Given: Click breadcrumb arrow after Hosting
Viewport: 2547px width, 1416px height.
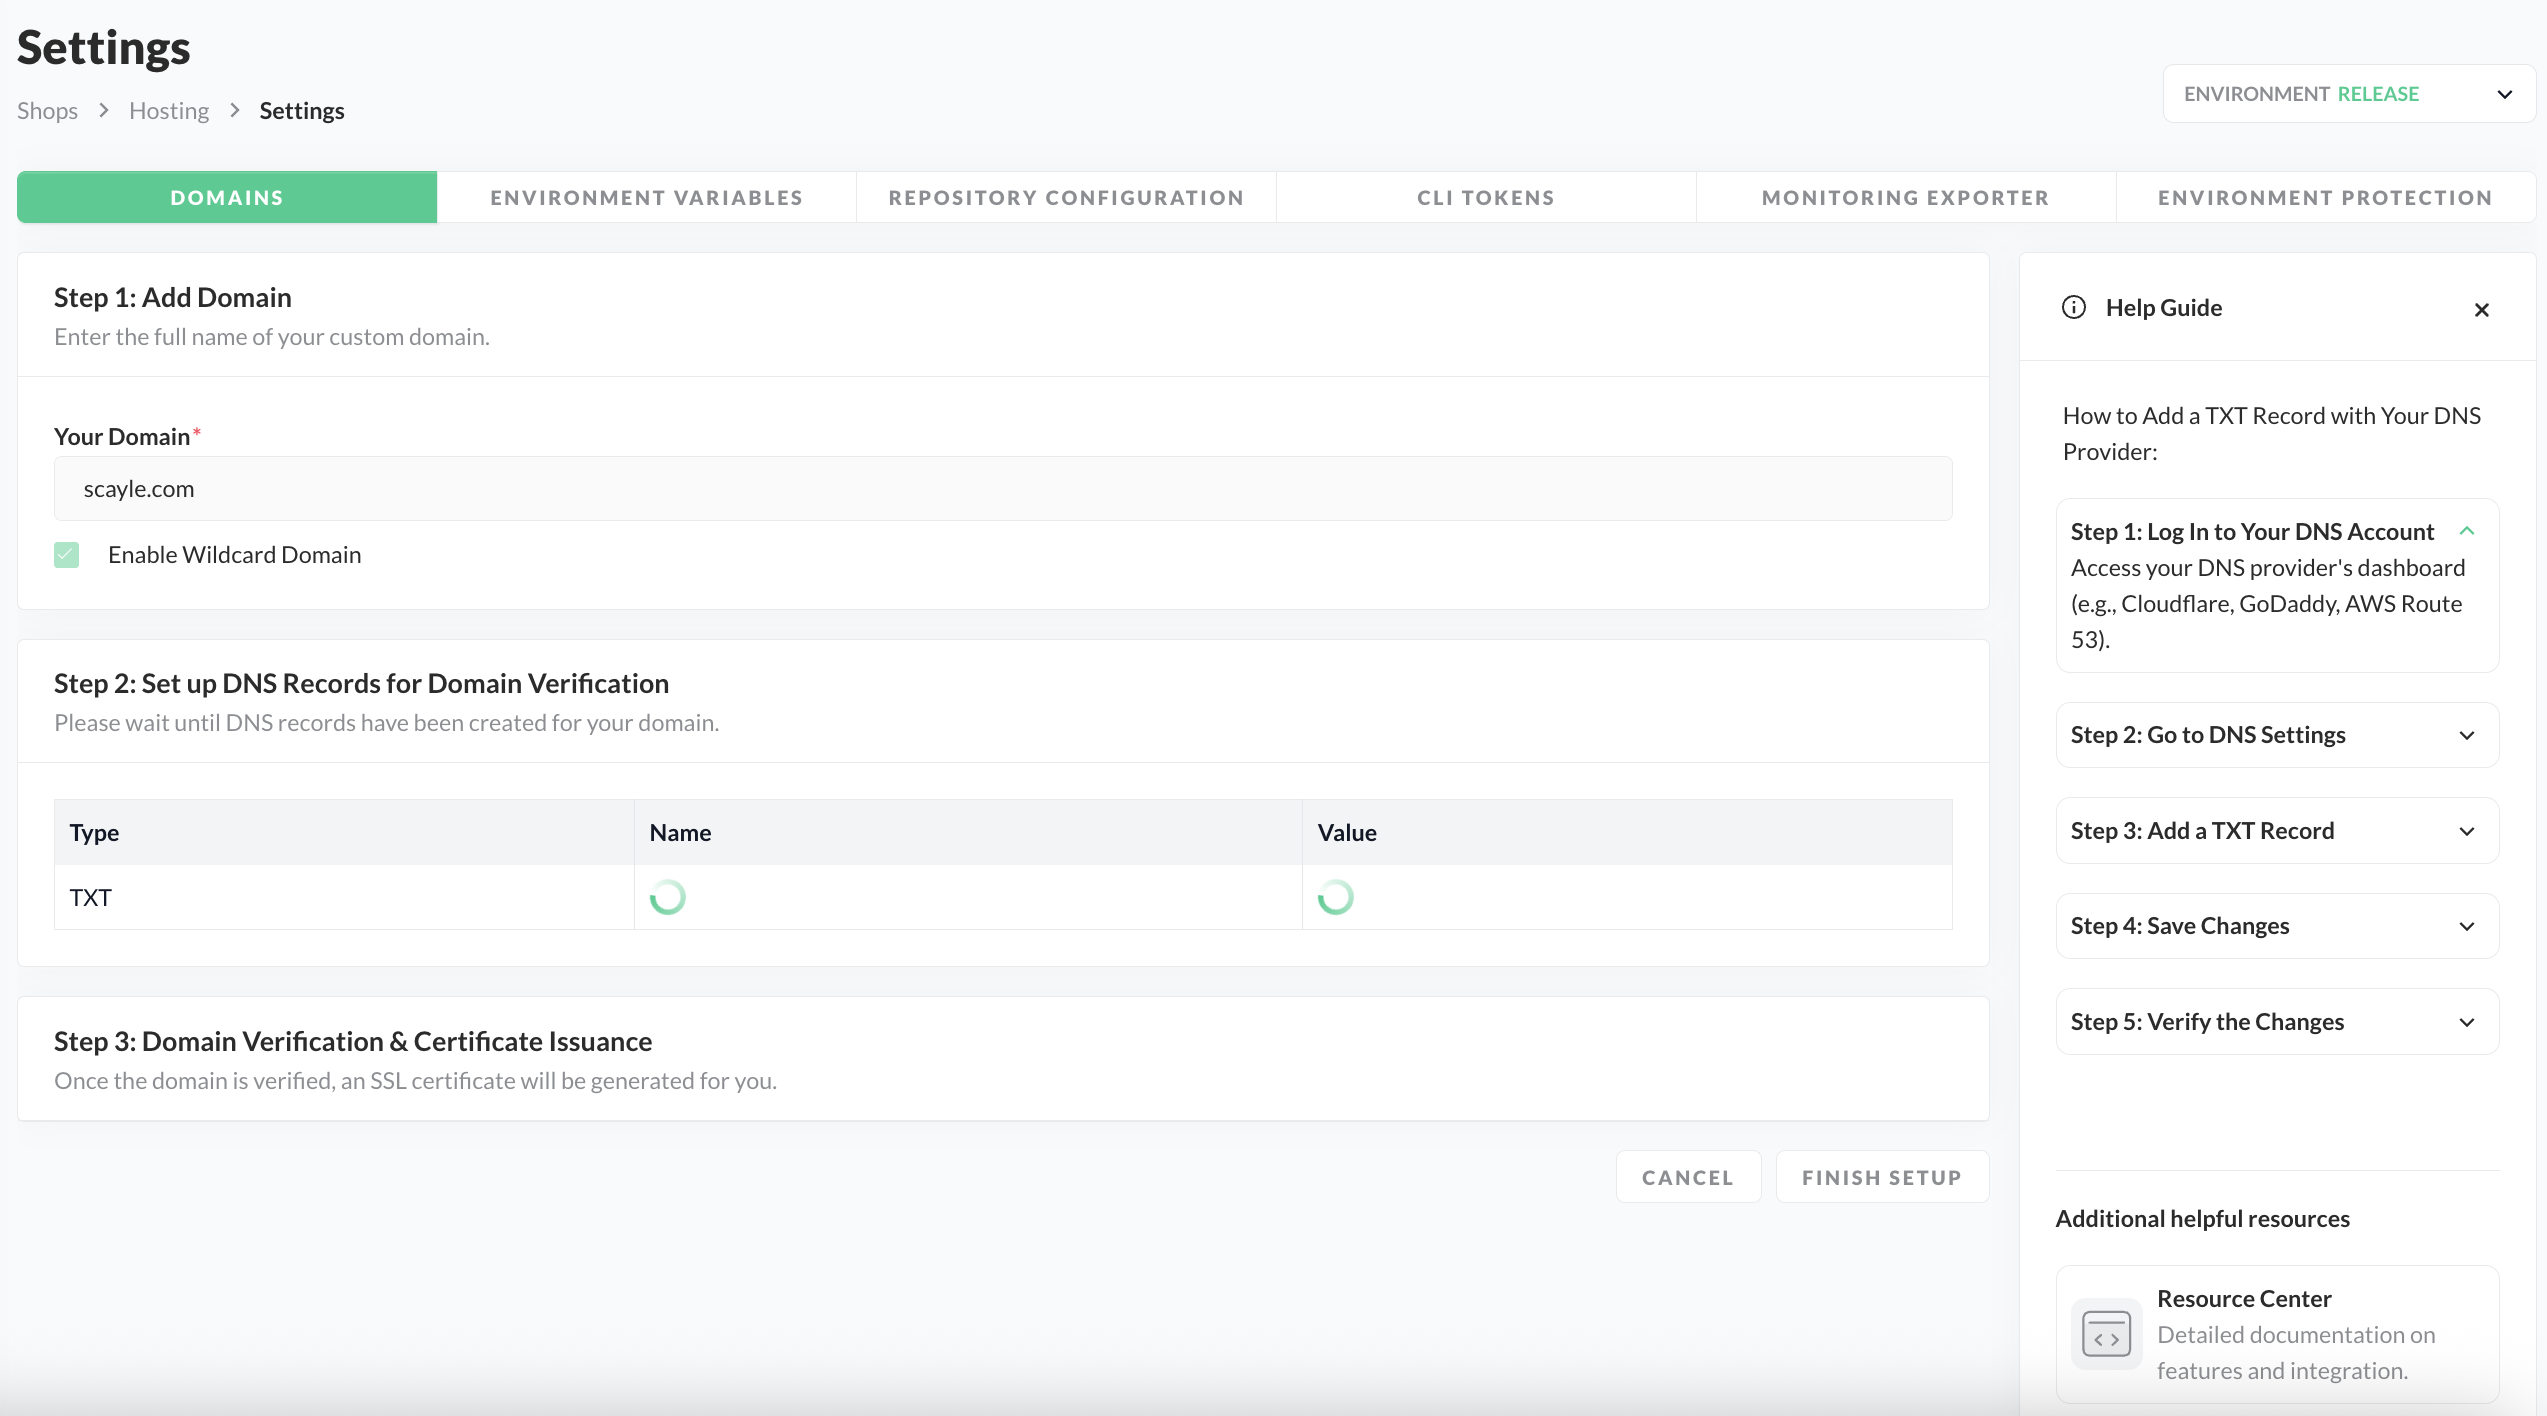Looking at the screenshot, I should [x=235, y=110].
